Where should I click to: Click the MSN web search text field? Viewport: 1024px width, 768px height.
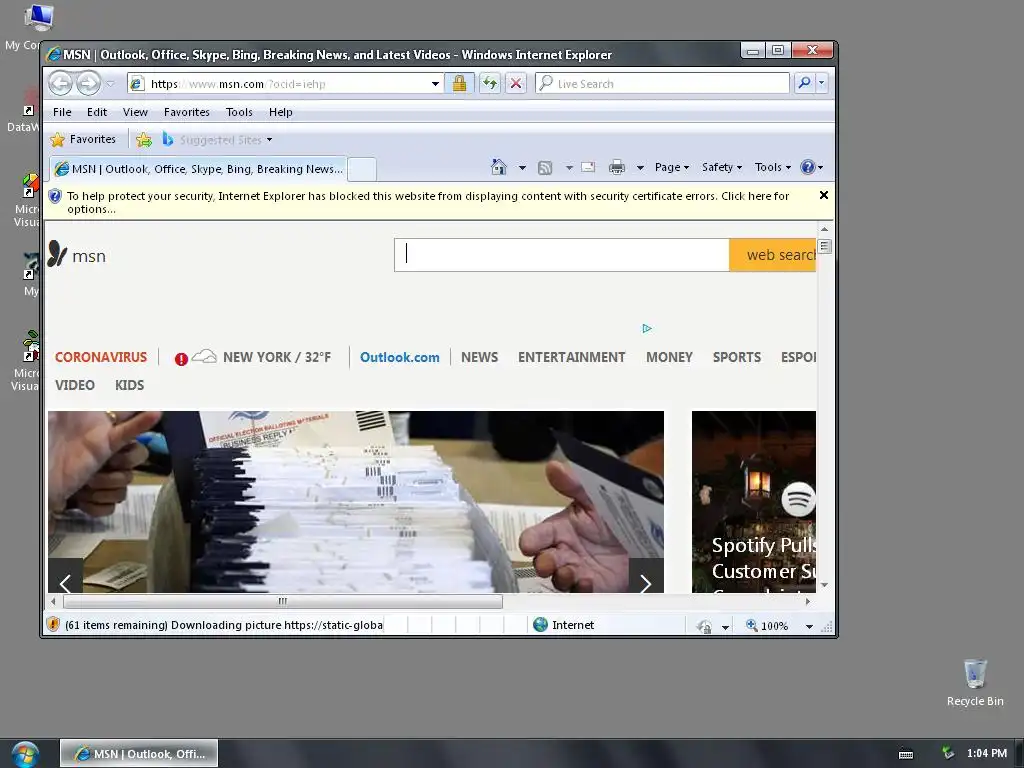(x=562, y=255)
